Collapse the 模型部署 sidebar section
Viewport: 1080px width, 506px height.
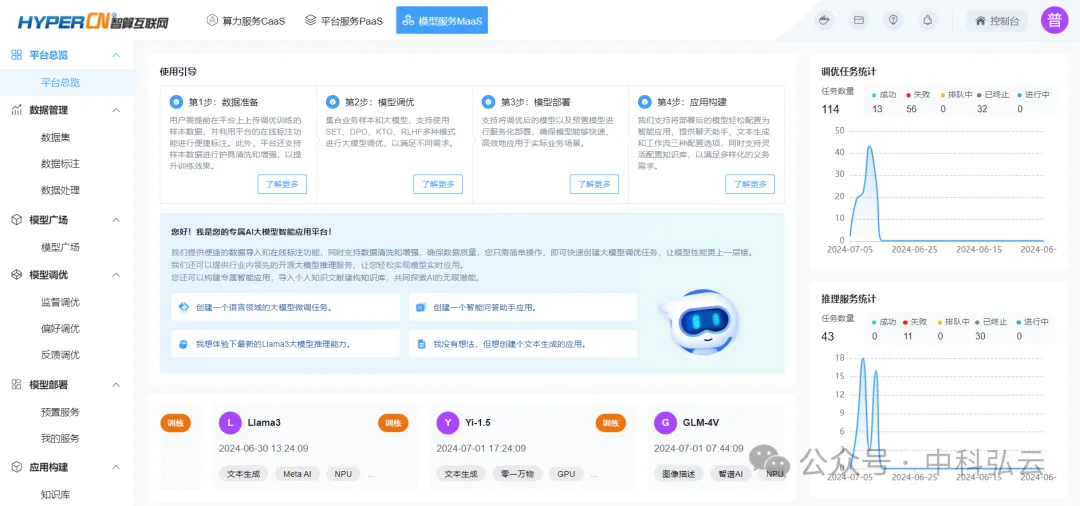pyautogui.click(x=116, y=385)
